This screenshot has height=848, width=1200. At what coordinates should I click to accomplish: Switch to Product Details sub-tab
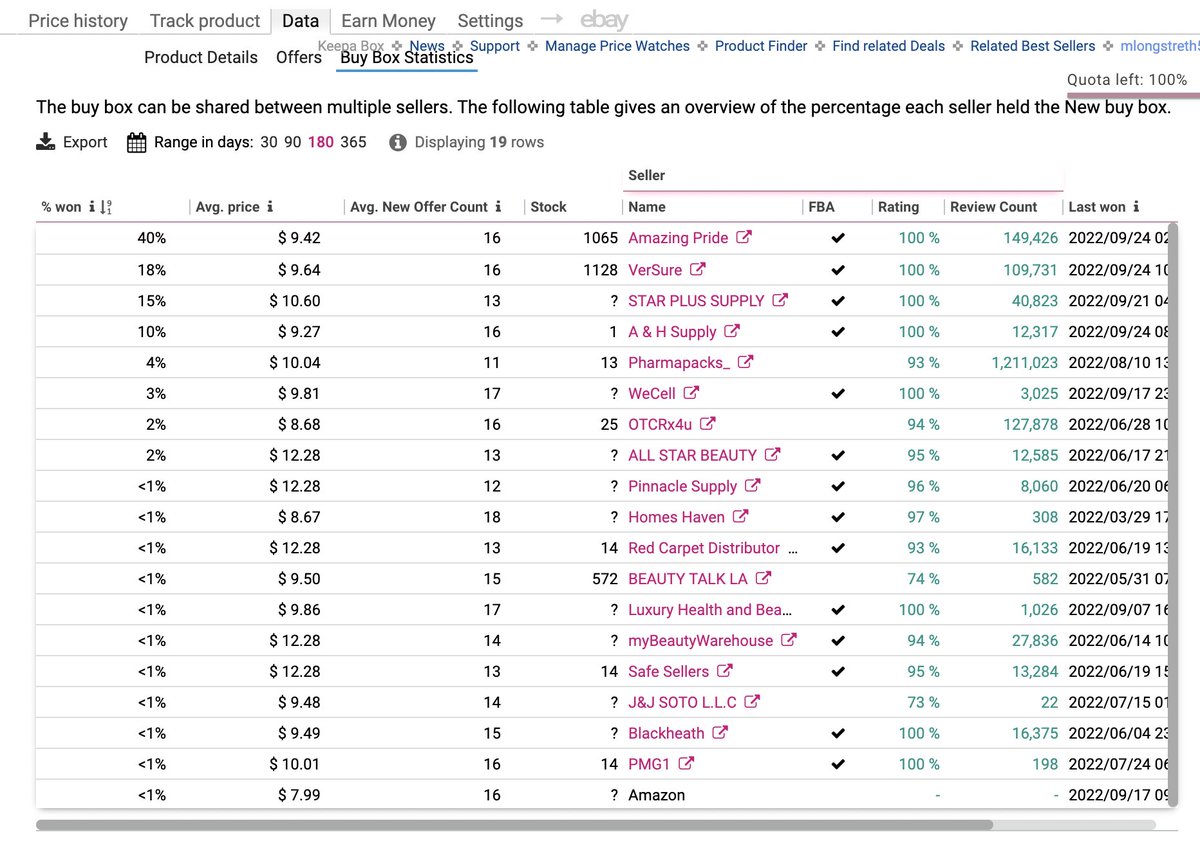pyautogui.click(x=201, y=57)
